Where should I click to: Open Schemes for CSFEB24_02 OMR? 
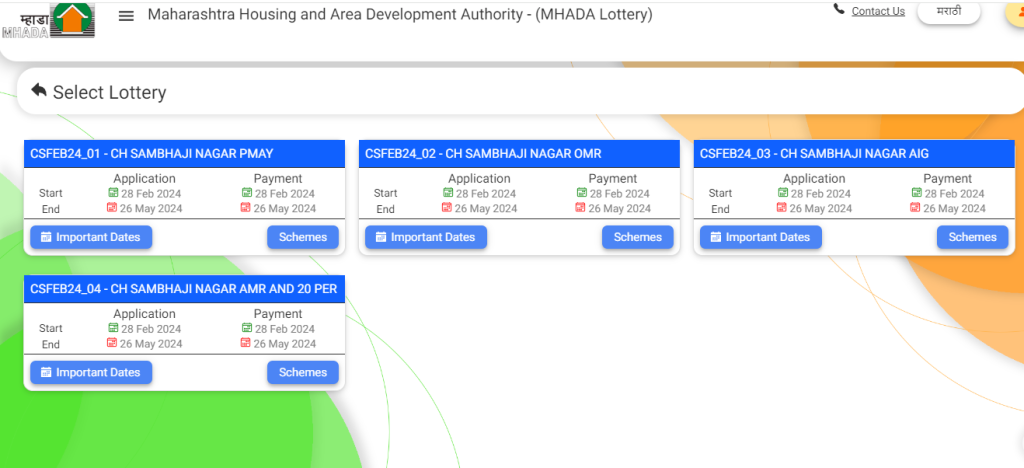[637, 237]
